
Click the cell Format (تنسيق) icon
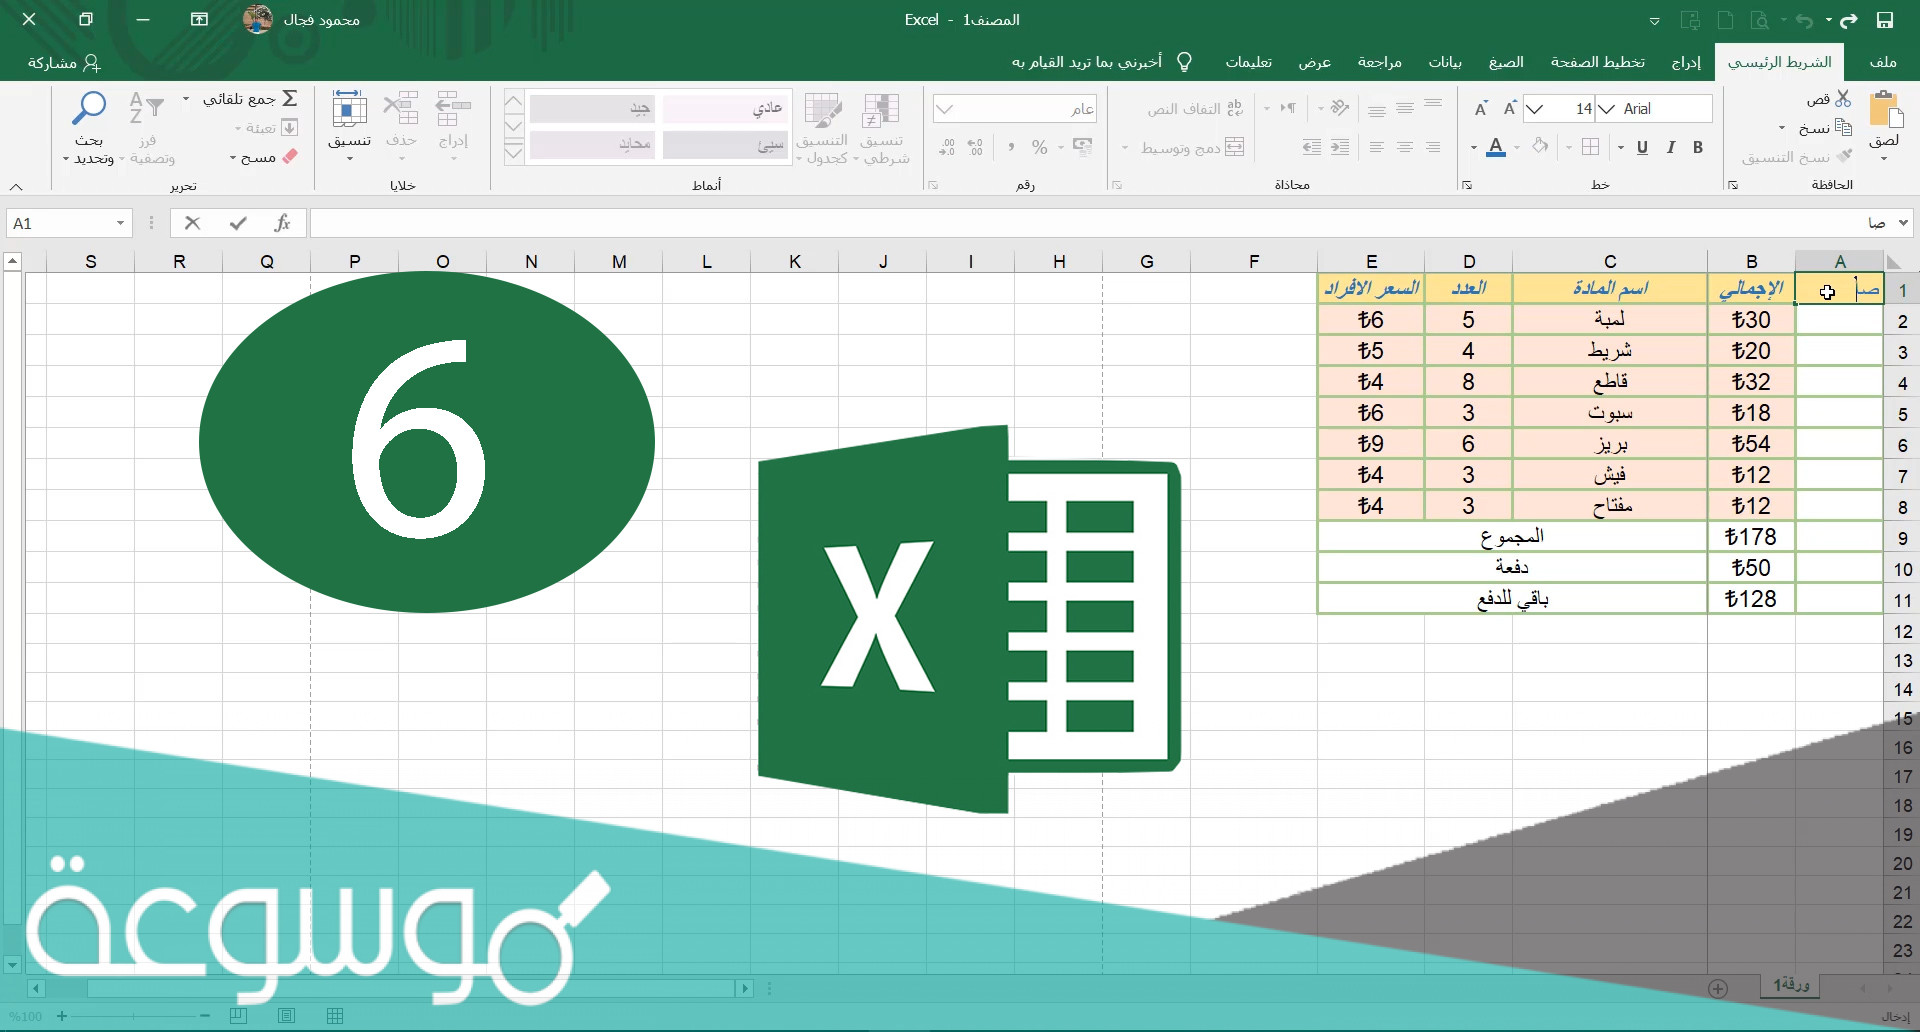pyautogui.click(x=349, y=112)
